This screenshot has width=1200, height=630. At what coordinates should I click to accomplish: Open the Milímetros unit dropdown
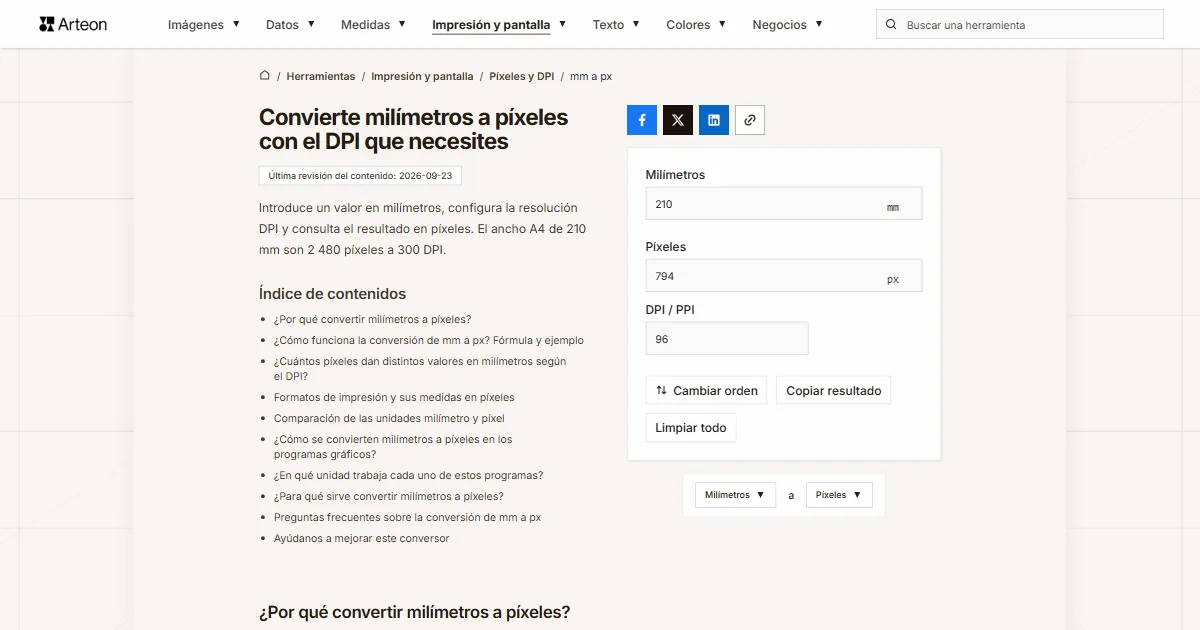pyautogui.click(x=735, y=495)
